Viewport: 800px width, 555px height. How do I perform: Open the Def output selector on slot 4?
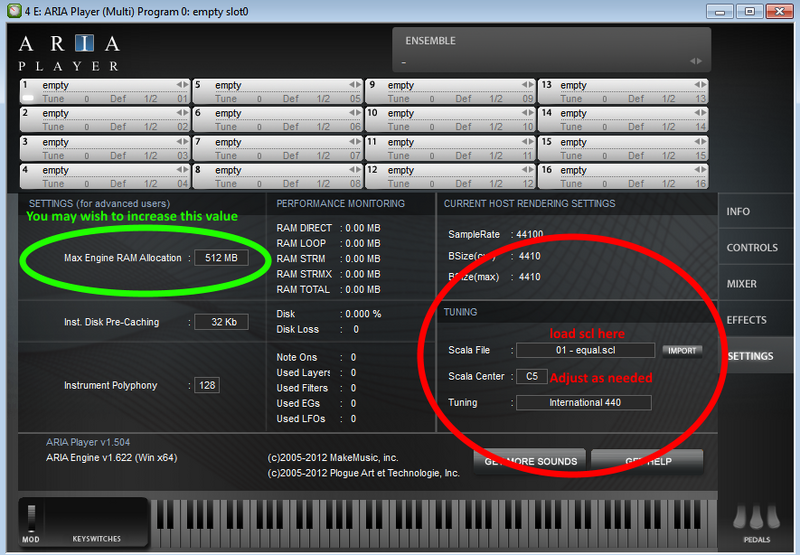pyautogui.click(x=118, y=183)
